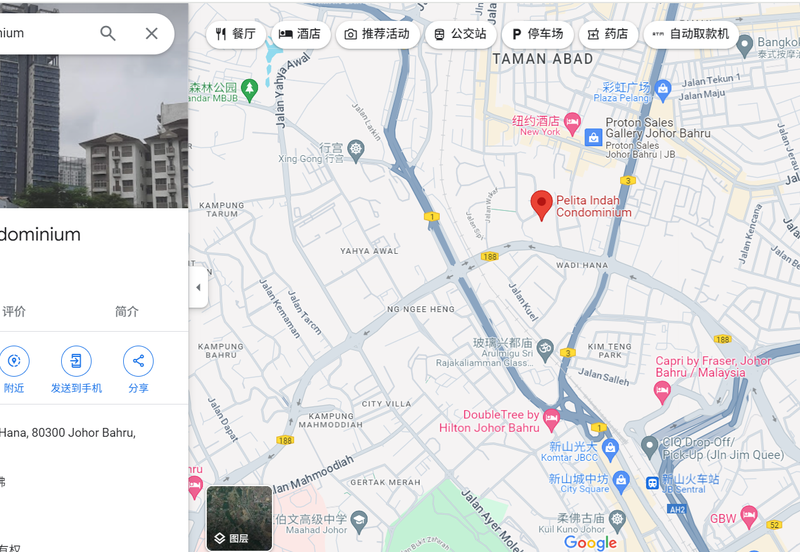Select the 酒店 hotels filter chip
800x552 pixels.
tap(299, 34)
